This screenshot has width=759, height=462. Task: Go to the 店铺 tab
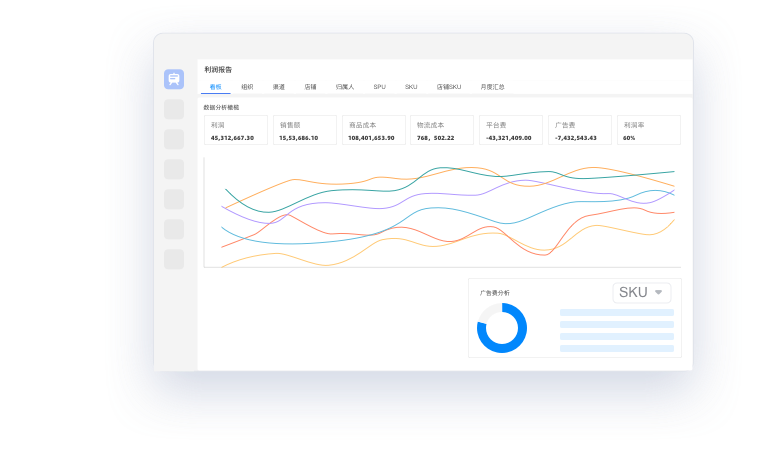(x=311, y=87)
